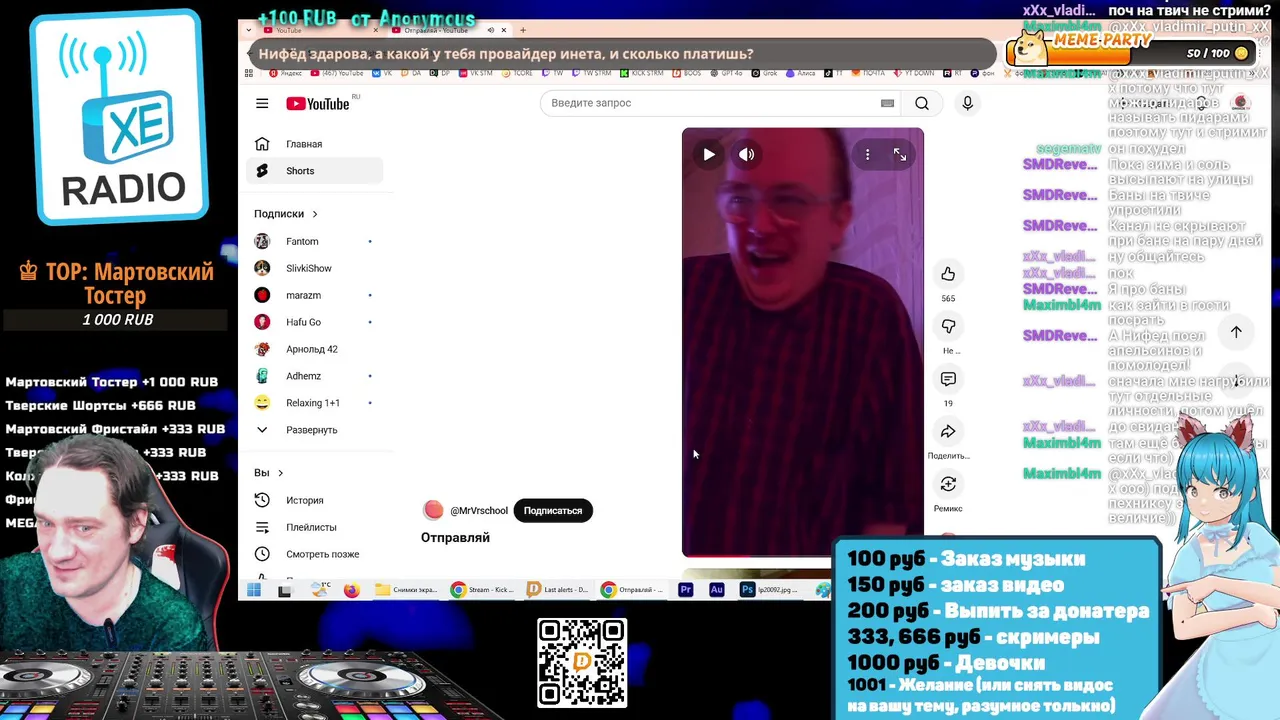Open Adobe Audition from the taskbar
This screenshot has height=720, width=1280.
pos(716,590)
